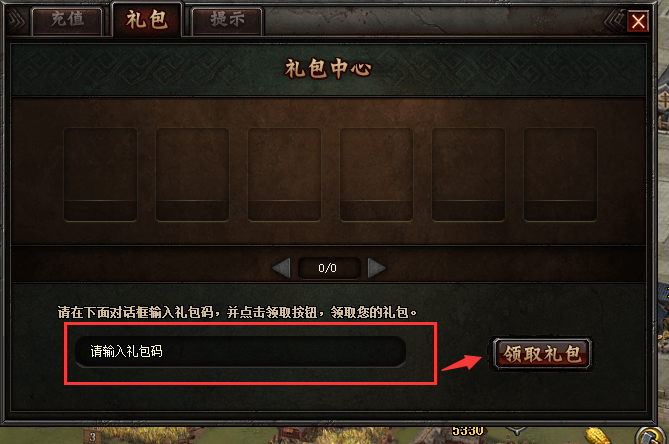The height and width of the screenshot is (444, 669).
Task: Focus the 请输入礼包码 input field
Action: (x=240, y=351)
